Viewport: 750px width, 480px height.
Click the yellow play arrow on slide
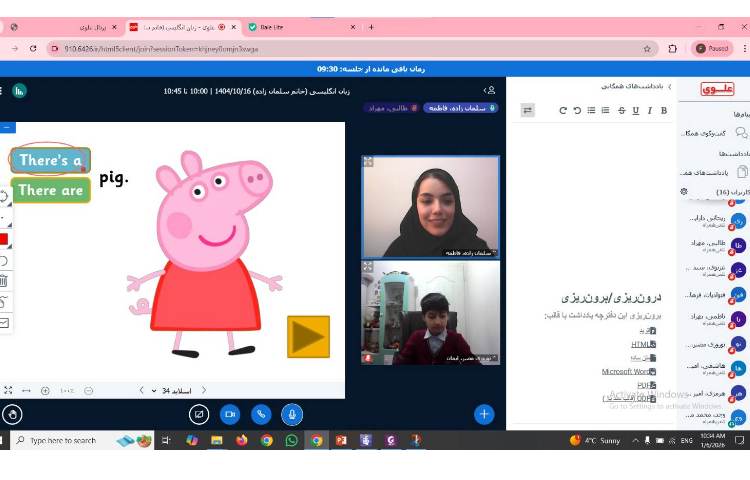click(309, 337)
